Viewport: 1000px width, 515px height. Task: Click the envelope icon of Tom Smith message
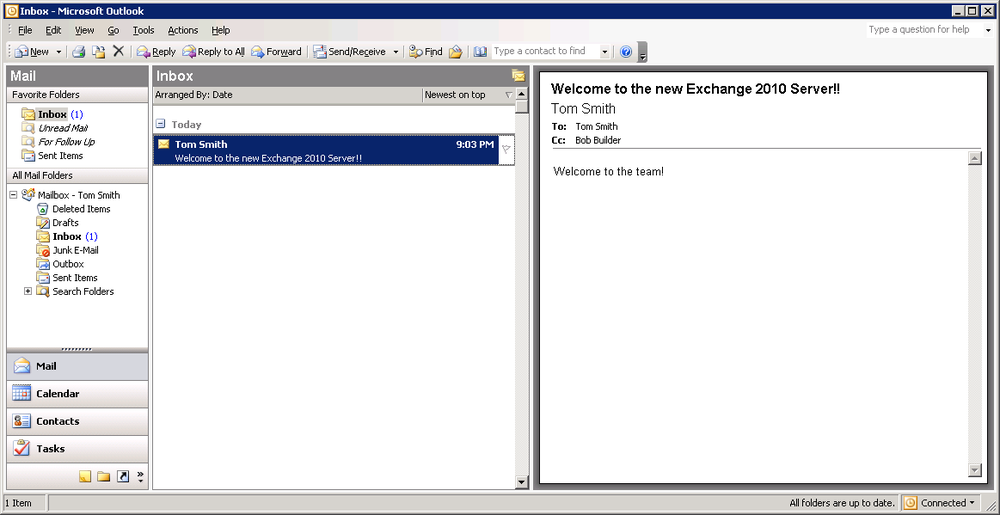point(164,144)
